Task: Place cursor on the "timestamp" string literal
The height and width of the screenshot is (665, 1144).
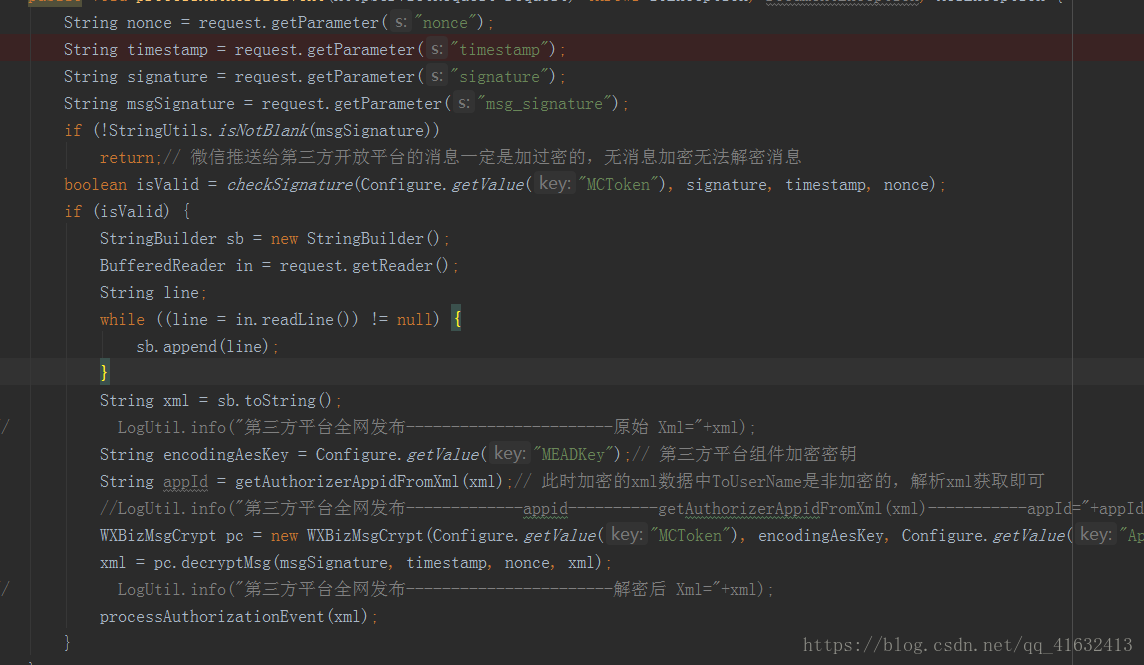Action: [499, 50]
